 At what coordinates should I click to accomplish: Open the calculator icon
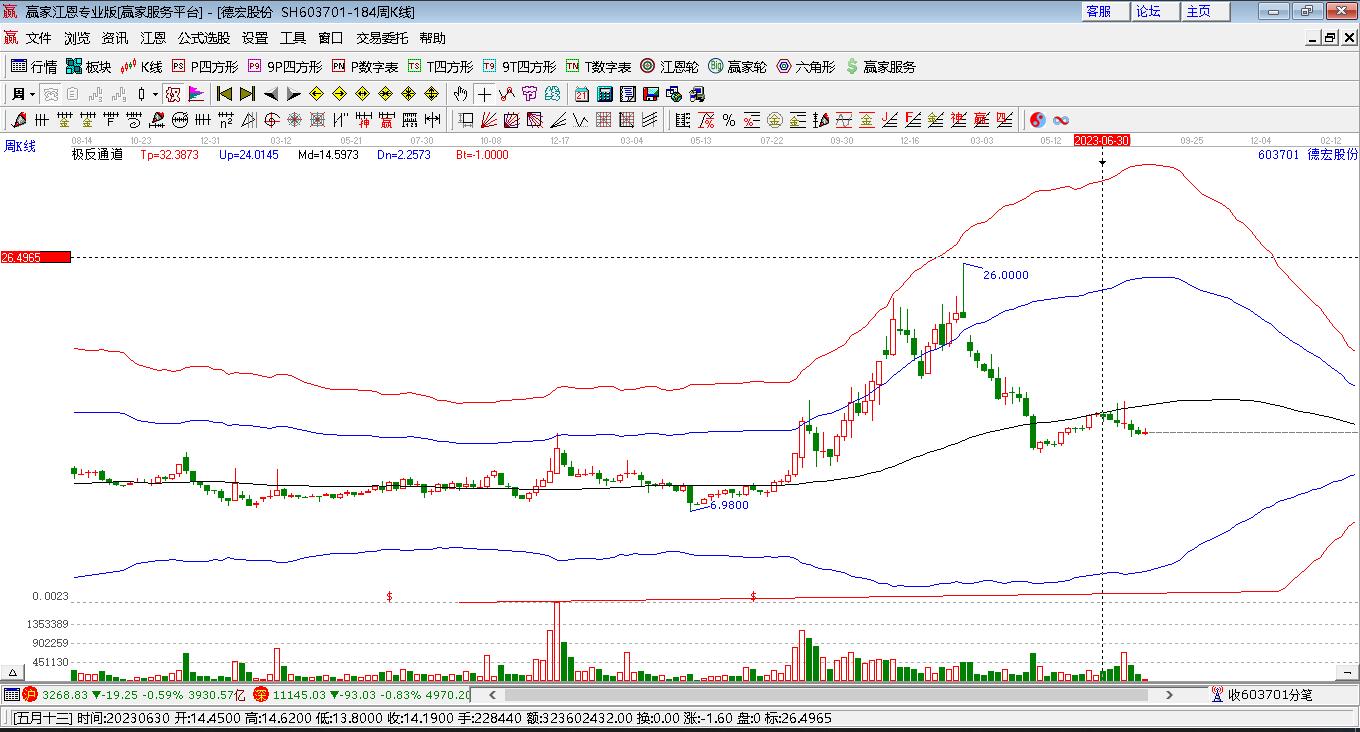(605, 94)
